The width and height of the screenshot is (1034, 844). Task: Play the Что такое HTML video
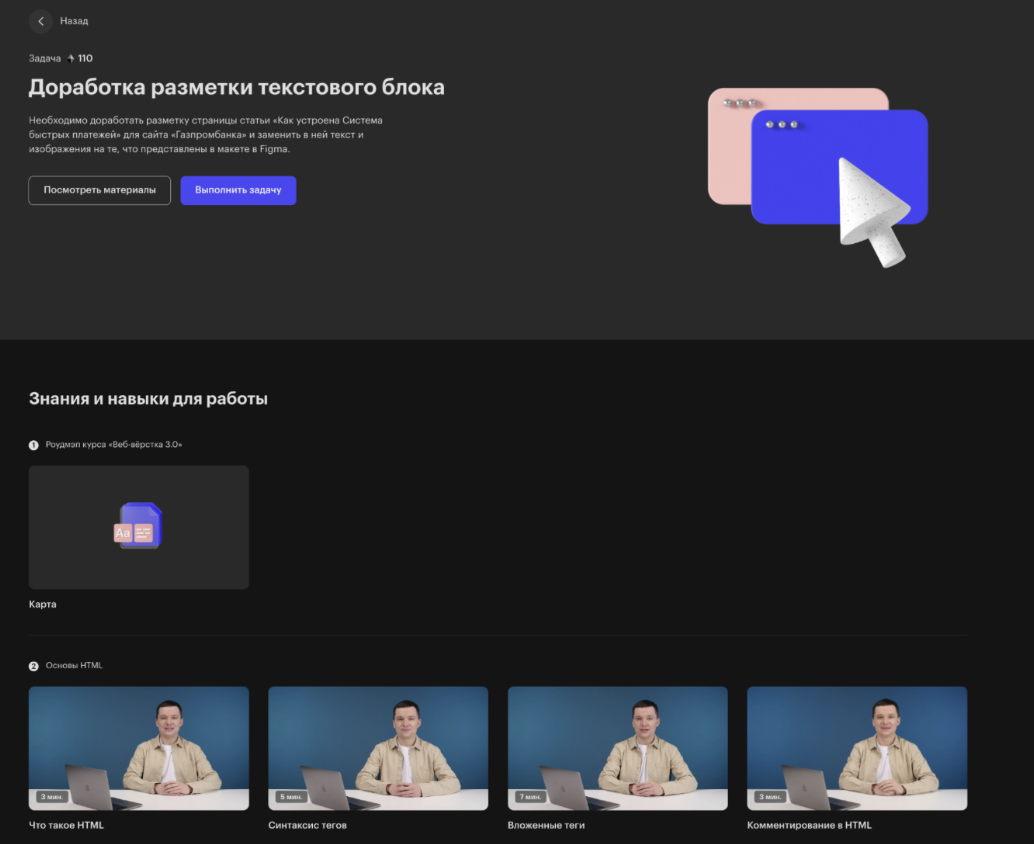coord(138,748)
